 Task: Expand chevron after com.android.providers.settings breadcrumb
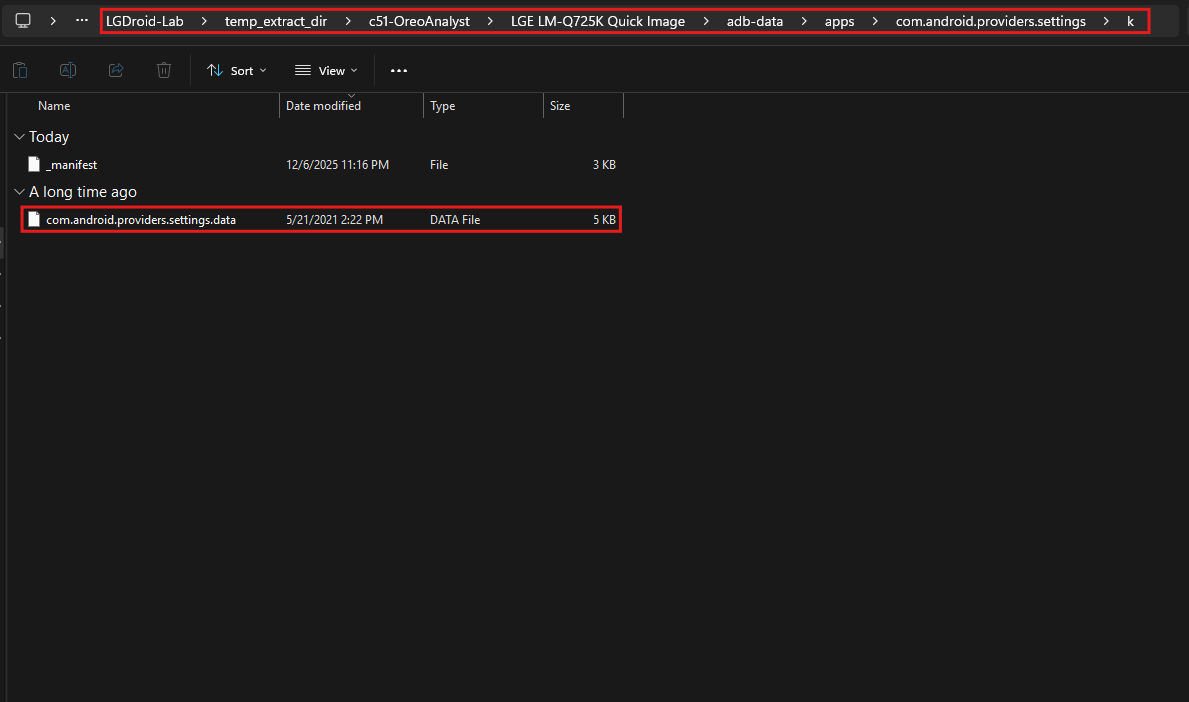(x=1106, y=21)
